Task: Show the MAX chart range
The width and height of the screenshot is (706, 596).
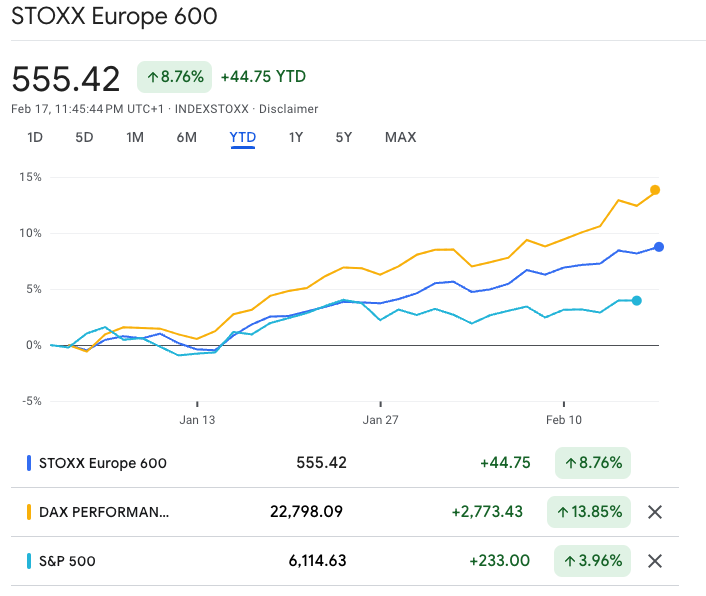Action: pyautogui.click(x=400, y=137)
